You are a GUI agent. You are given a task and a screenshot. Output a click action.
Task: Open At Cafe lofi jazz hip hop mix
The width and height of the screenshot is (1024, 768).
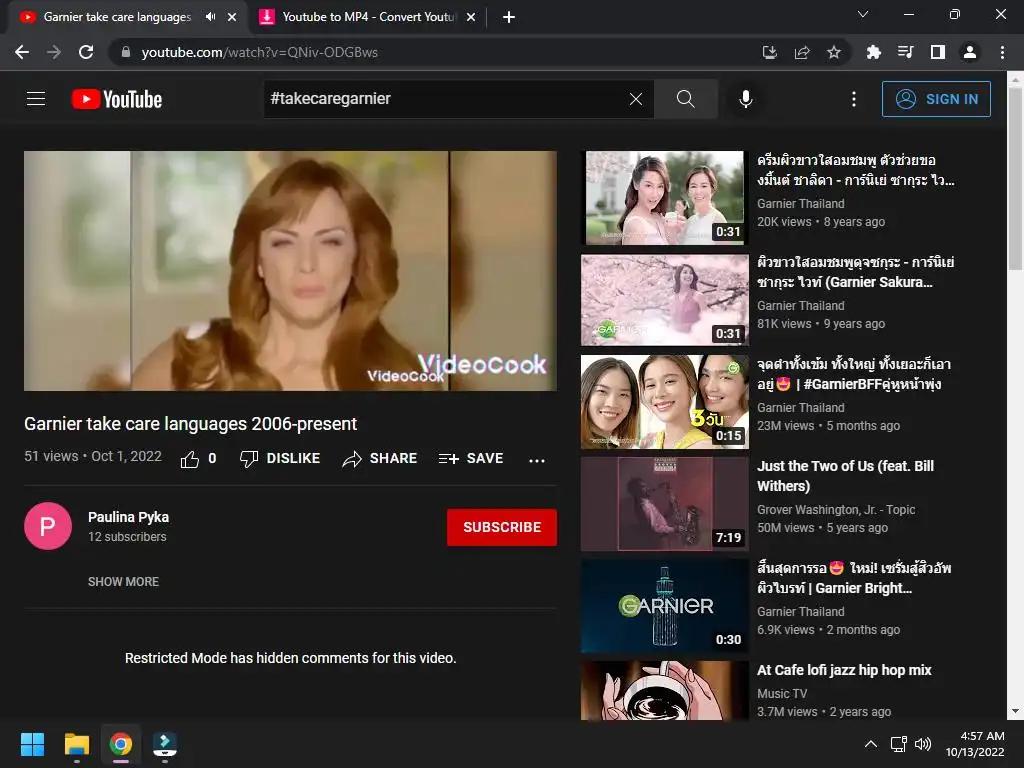(x=844, y=670)
